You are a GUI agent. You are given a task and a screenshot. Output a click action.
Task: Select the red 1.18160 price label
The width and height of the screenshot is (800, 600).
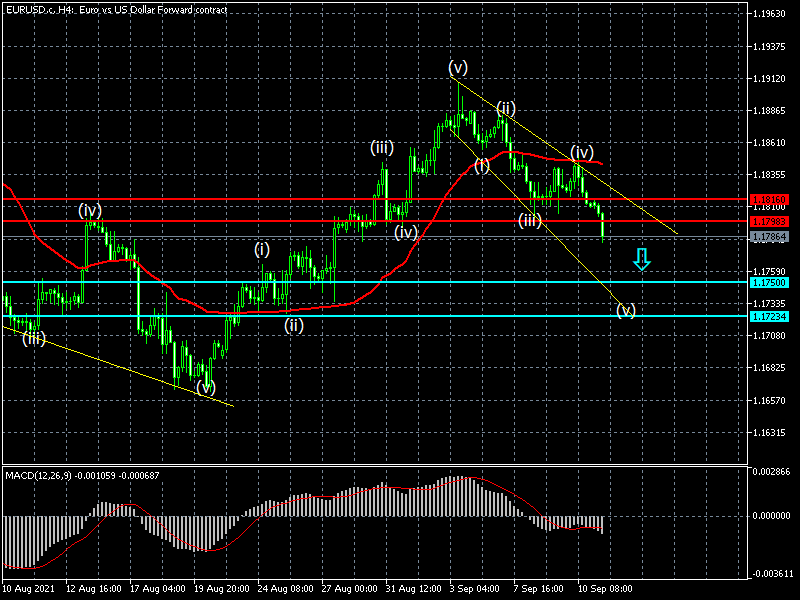[771, 200]
